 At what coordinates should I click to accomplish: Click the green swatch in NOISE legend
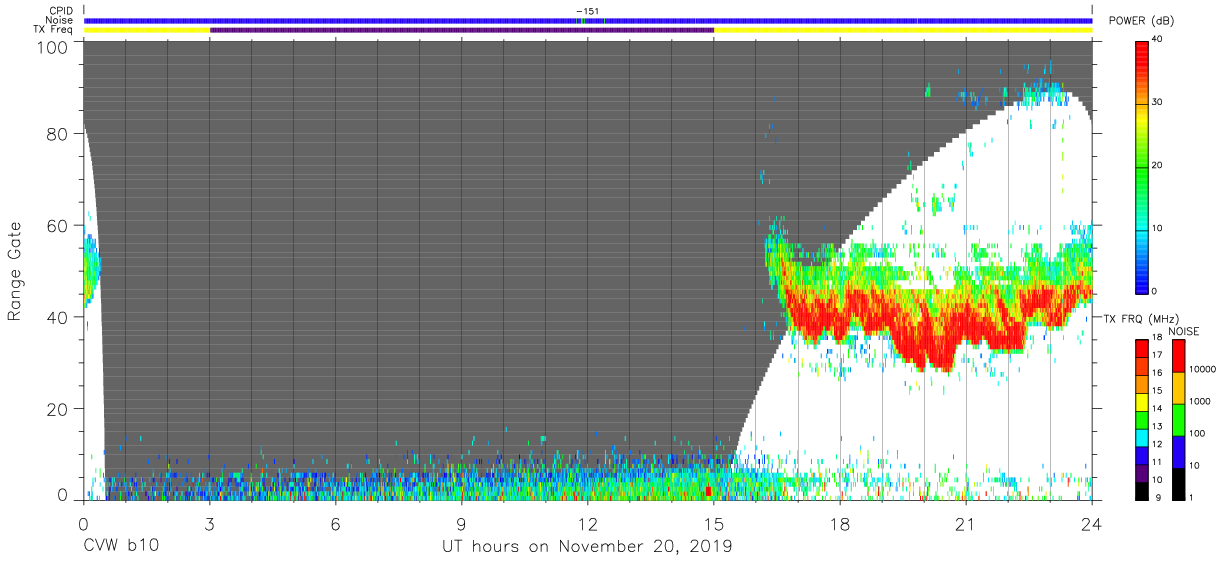(x=1178, y=419)
